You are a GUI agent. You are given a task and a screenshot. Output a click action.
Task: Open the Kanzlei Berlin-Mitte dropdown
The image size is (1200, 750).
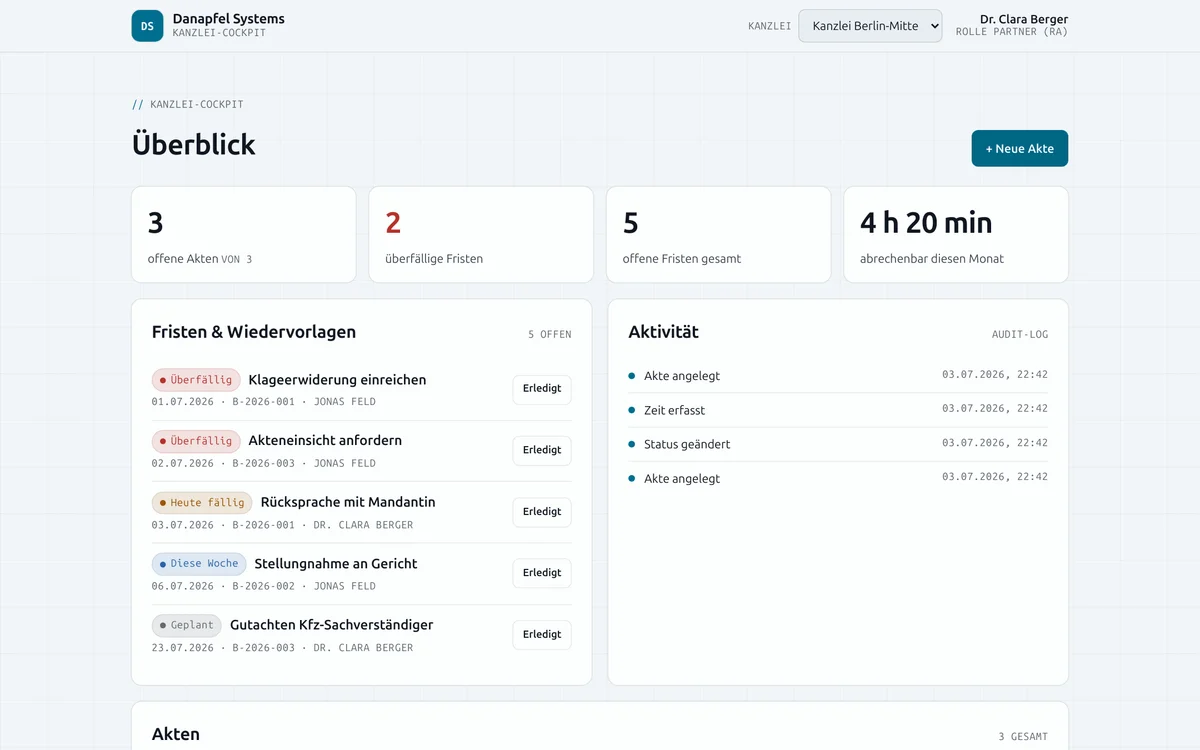pos(870,26)
